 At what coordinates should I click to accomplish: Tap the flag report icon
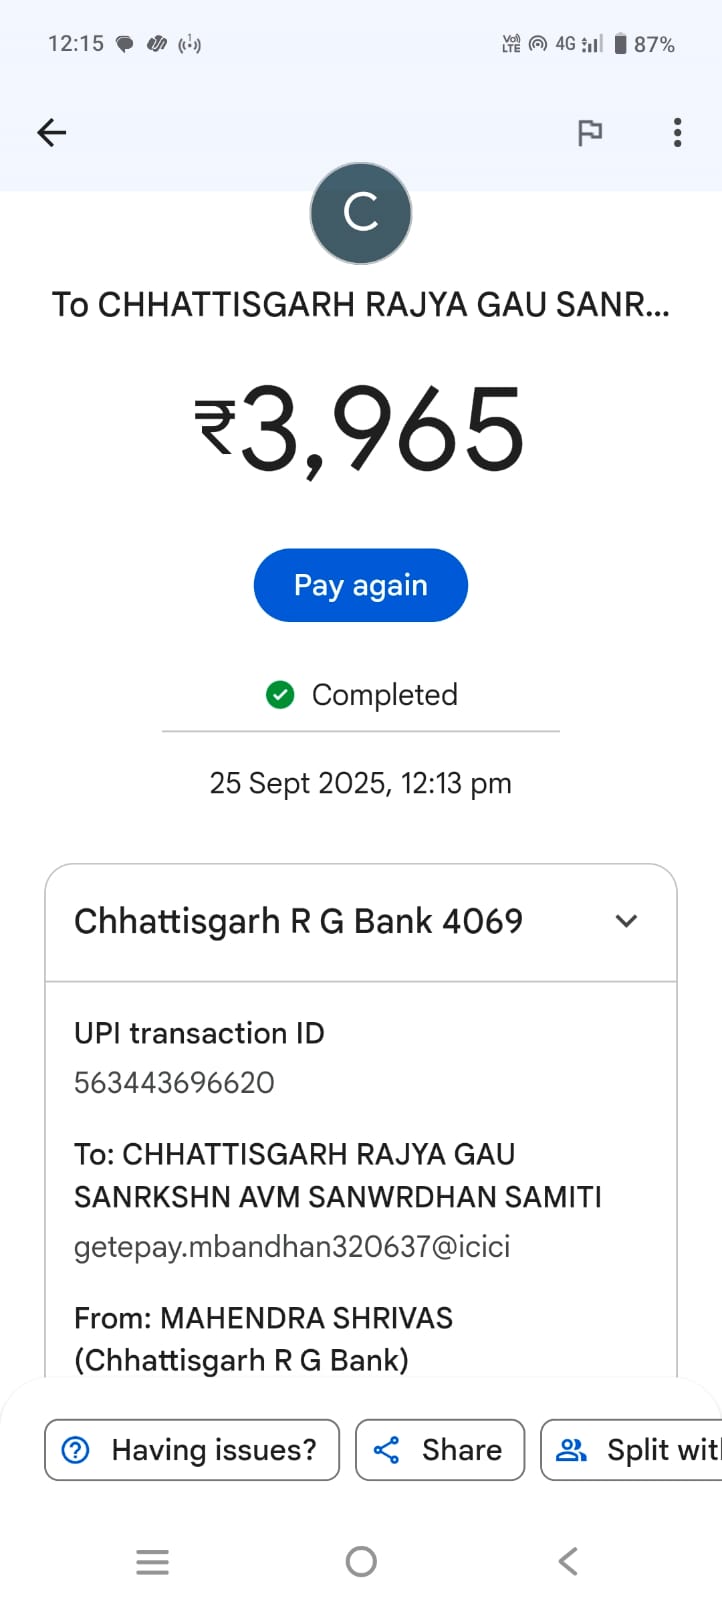tap(590, 132)
